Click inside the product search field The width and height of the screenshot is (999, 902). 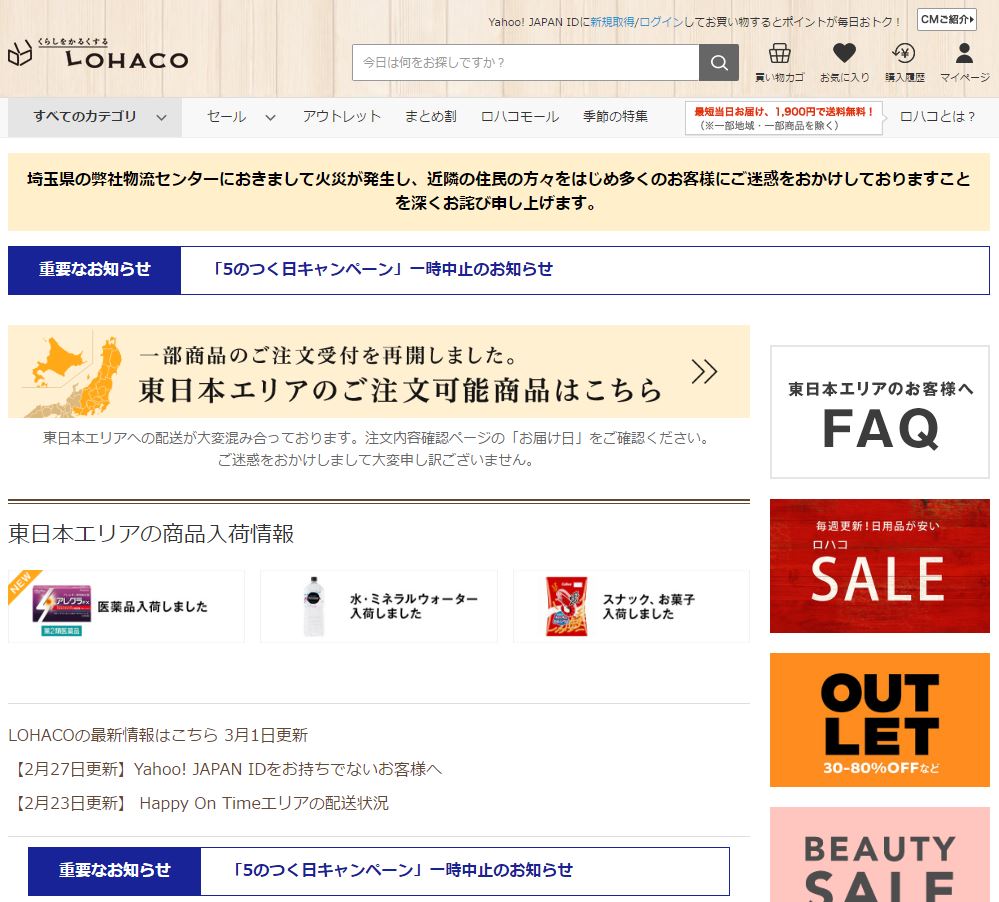coord(525,62)
